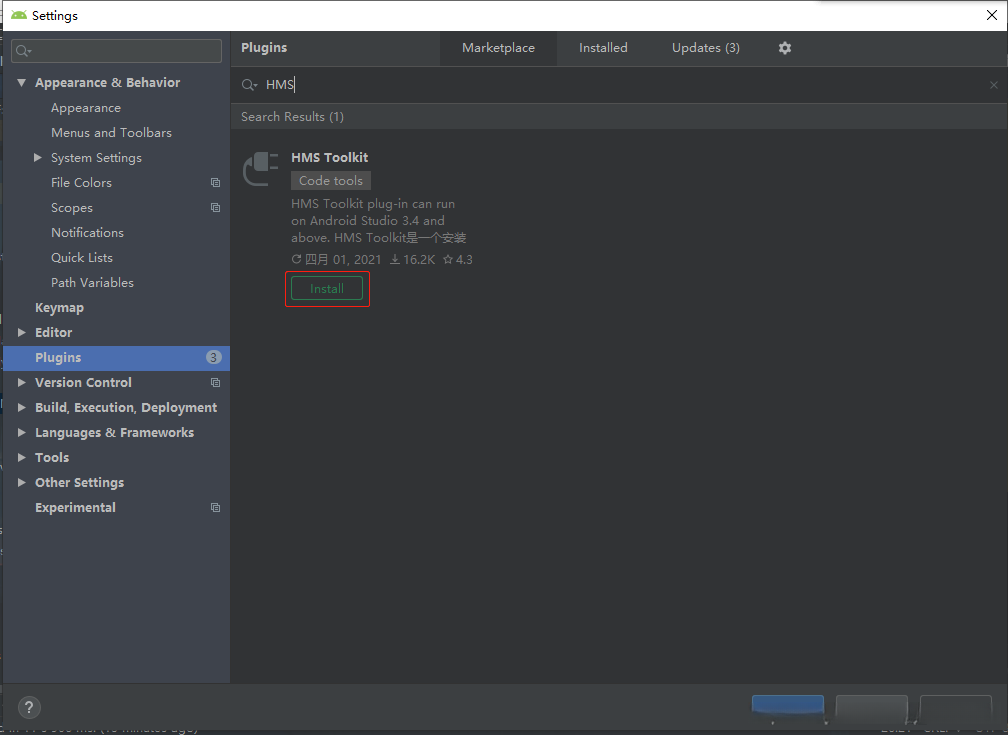Expand the Other Settings arrow
Viewport: 1008px width, 735px height.
[x=21, y=482]
